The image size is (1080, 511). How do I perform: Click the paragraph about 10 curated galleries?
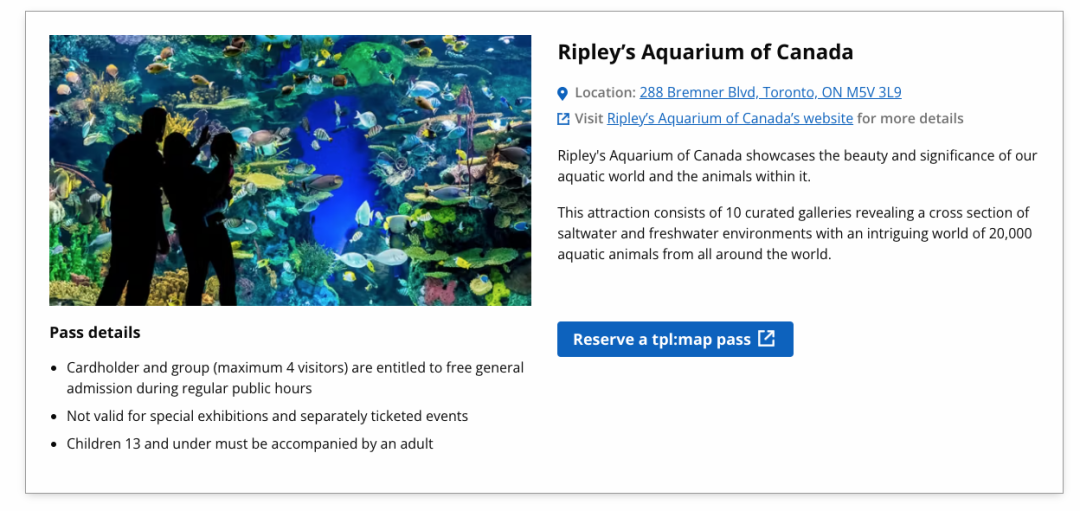(x=795, y=233)
